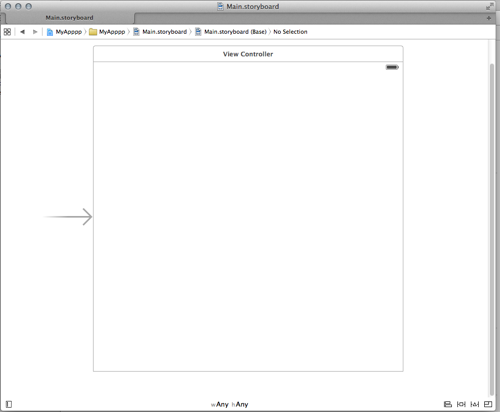Expand the MyApppp project breadcrumb
This screenshot has height=412, width=500.
point(64,32)
